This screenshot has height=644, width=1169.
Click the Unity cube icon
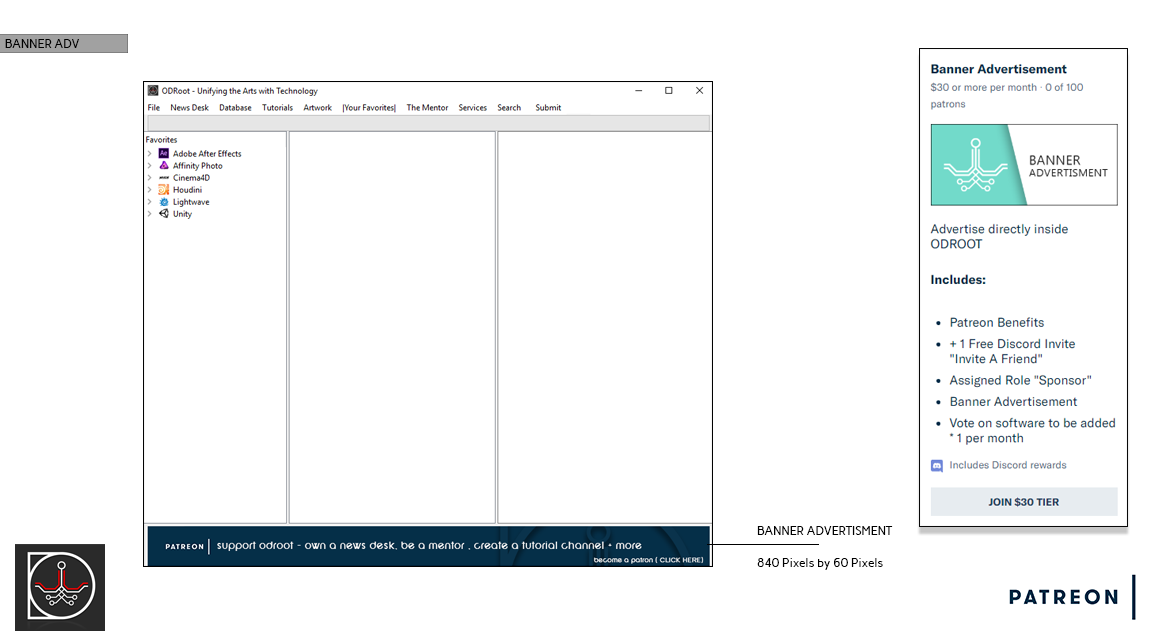point(164,214)
